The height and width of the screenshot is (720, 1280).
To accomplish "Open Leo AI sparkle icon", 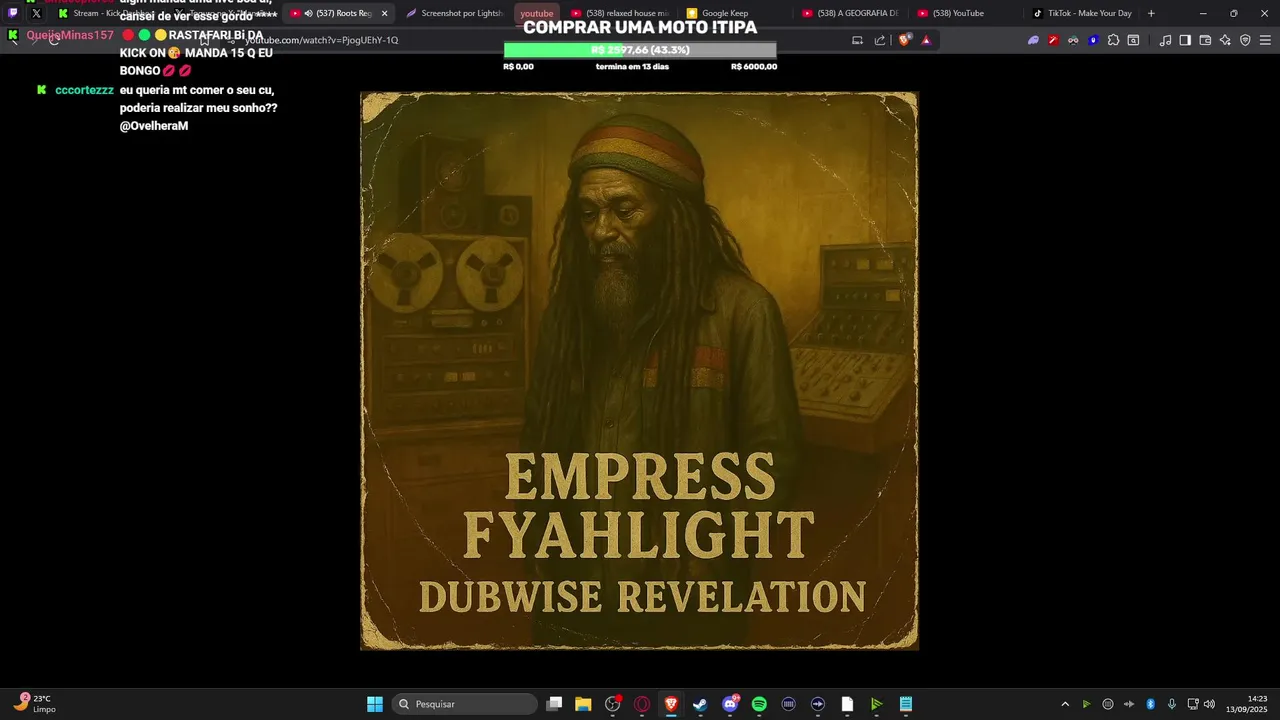I will tap(1225, 40).
